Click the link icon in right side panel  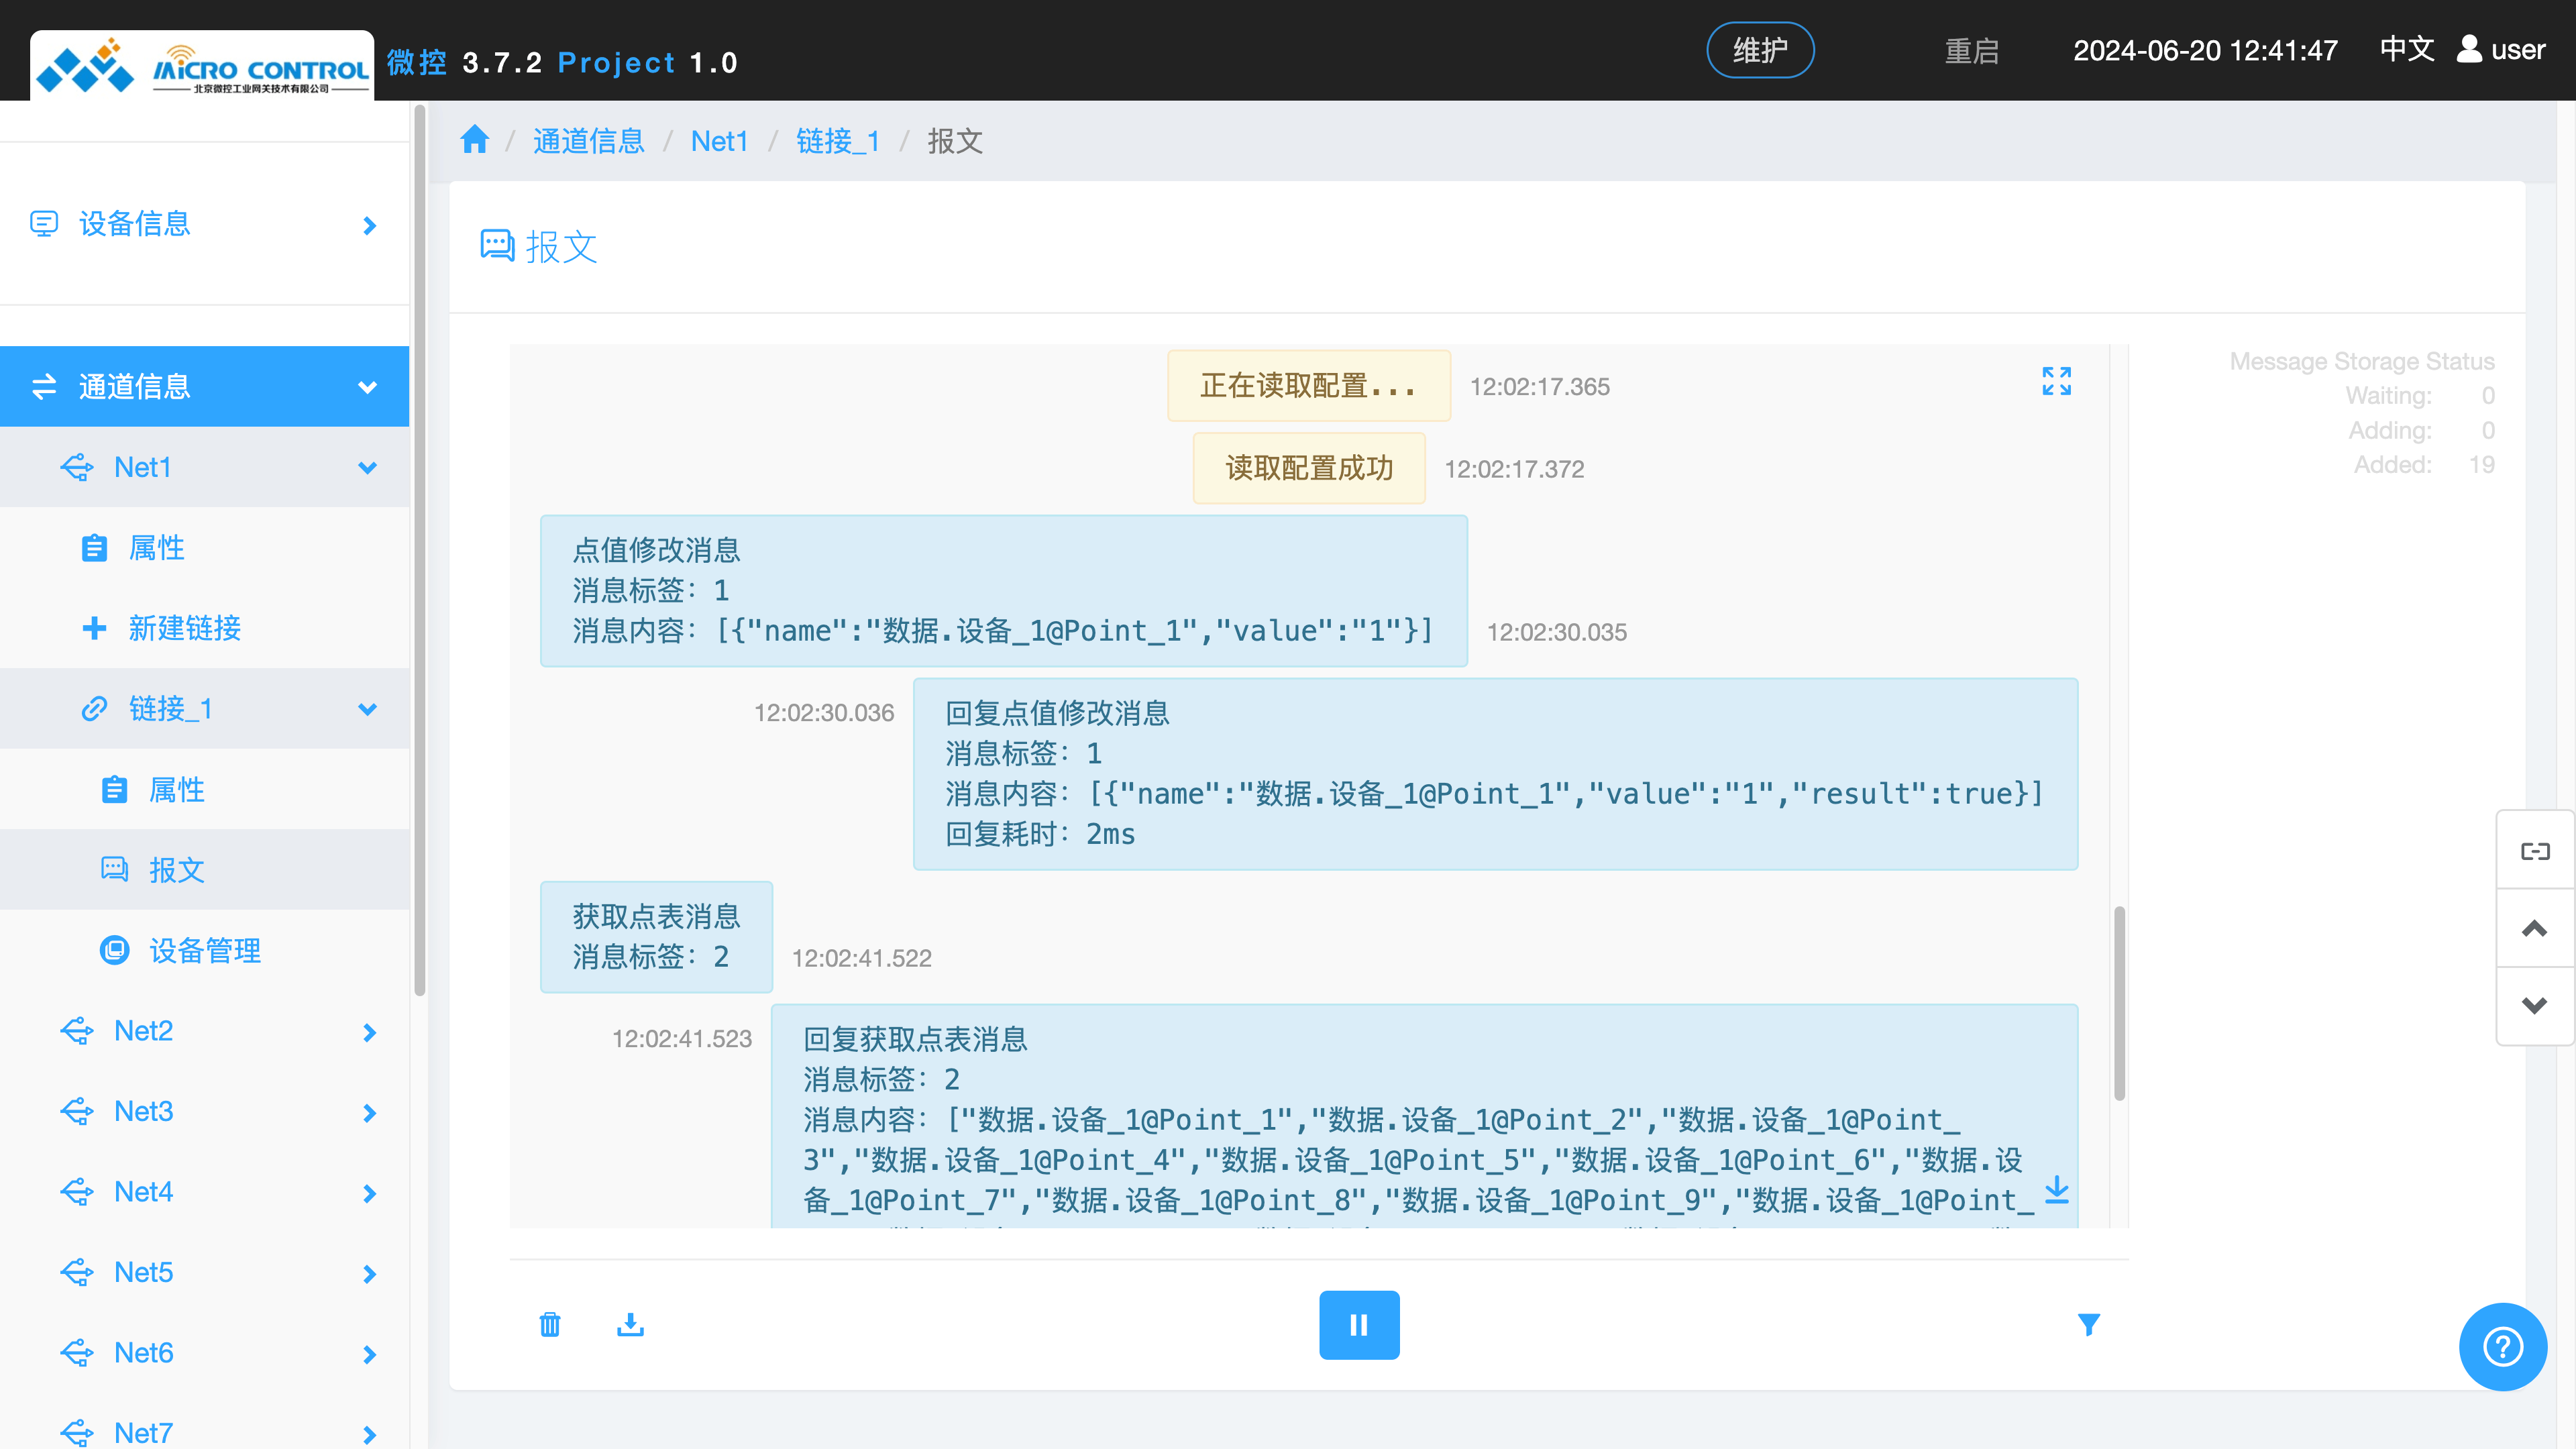pyautogui.click(x=2534, y=851)
